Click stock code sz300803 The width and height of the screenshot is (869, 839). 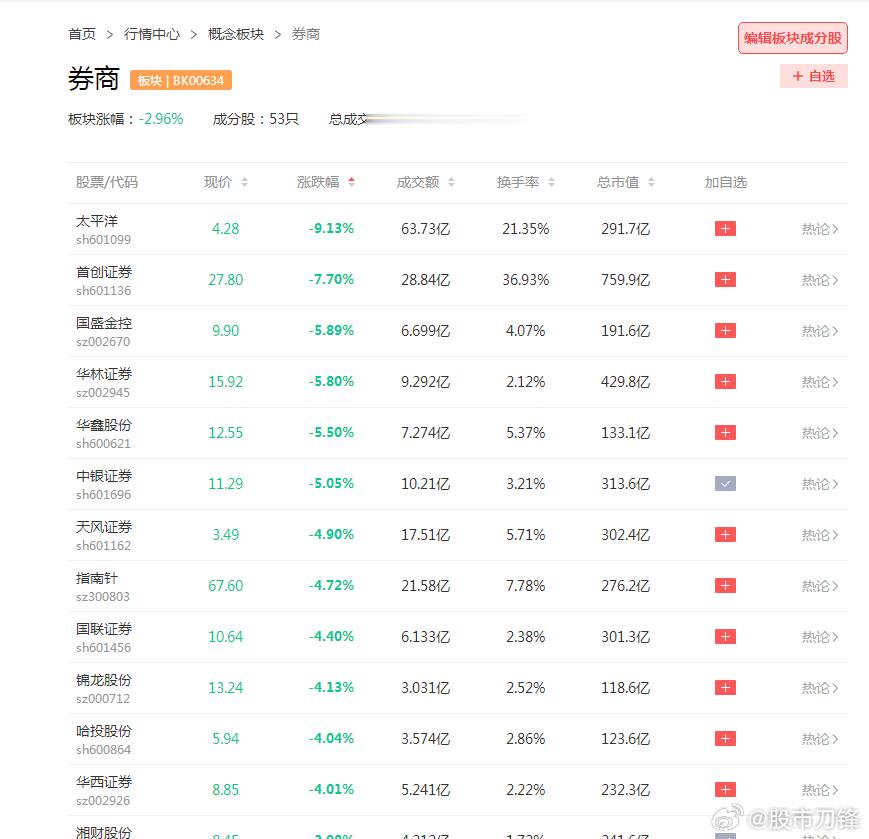pyautogui.click(x=103, y=596)
